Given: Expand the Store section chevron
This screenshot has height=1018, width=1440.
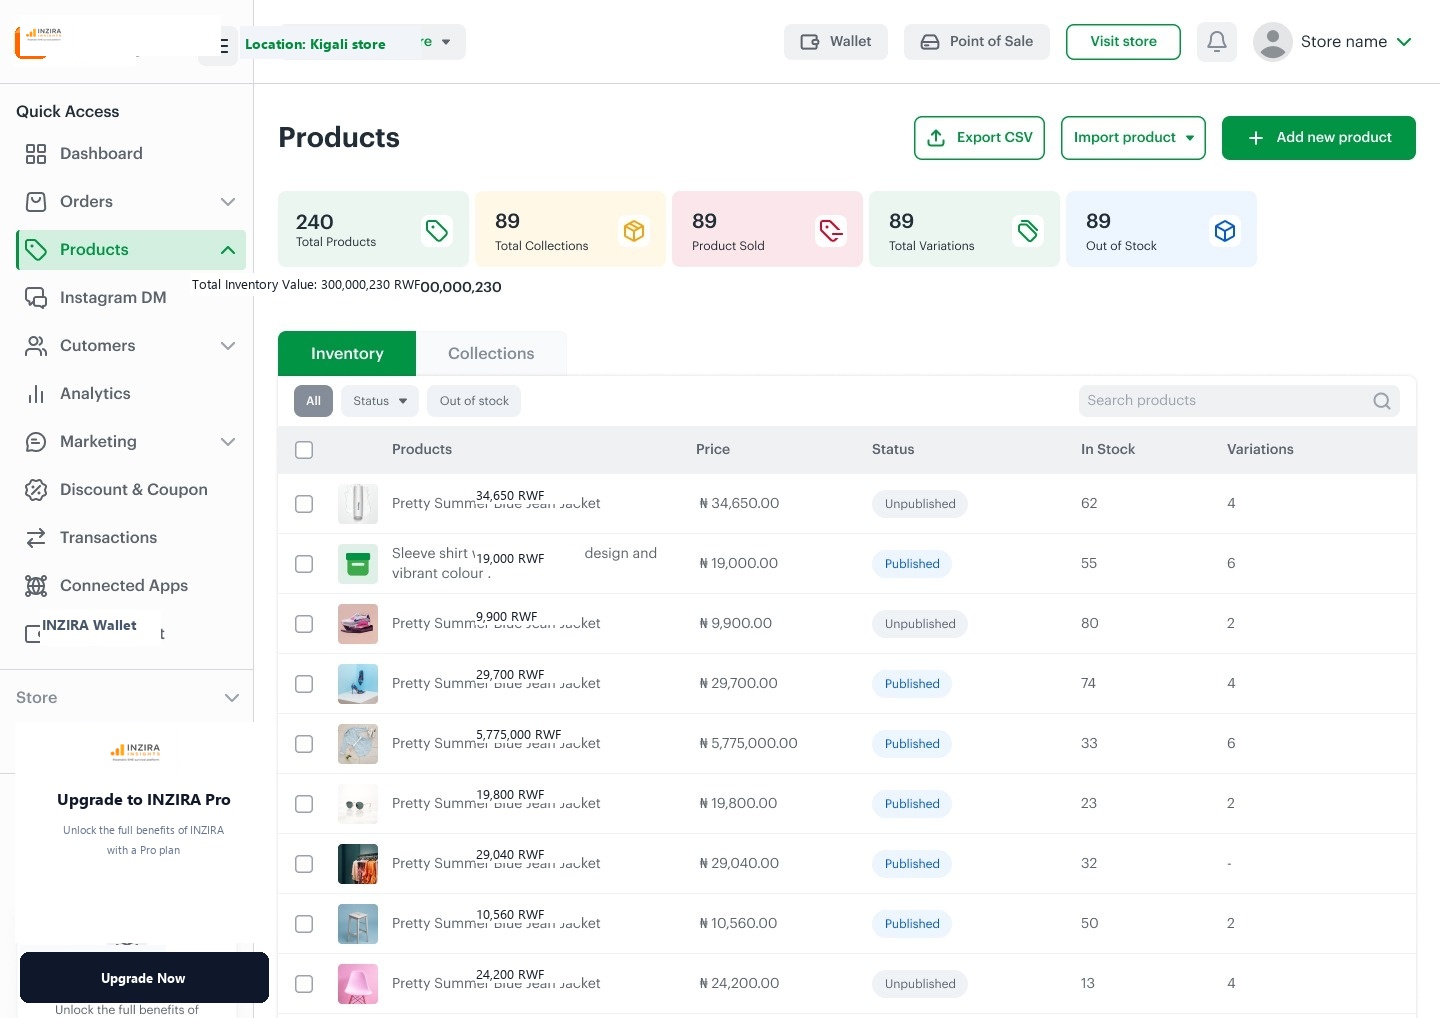Looking at the screenshot, I should click(x=232, y=698).
